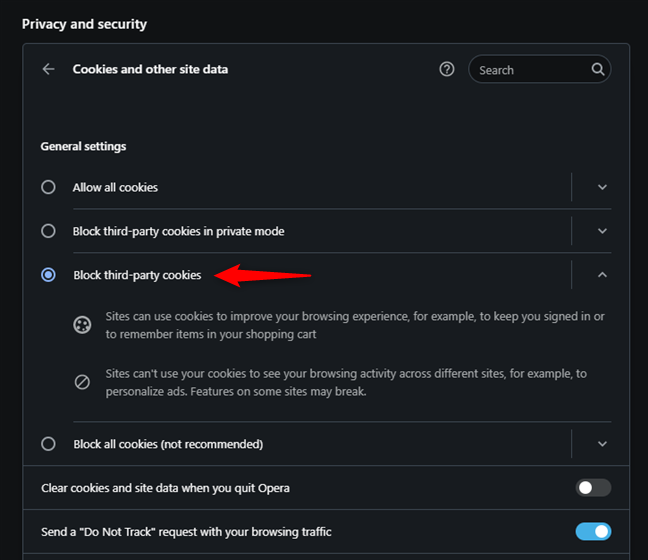Screen dimensions: 648x560
Task: Select the Block third-party cookies radio button
Action: 48,275
